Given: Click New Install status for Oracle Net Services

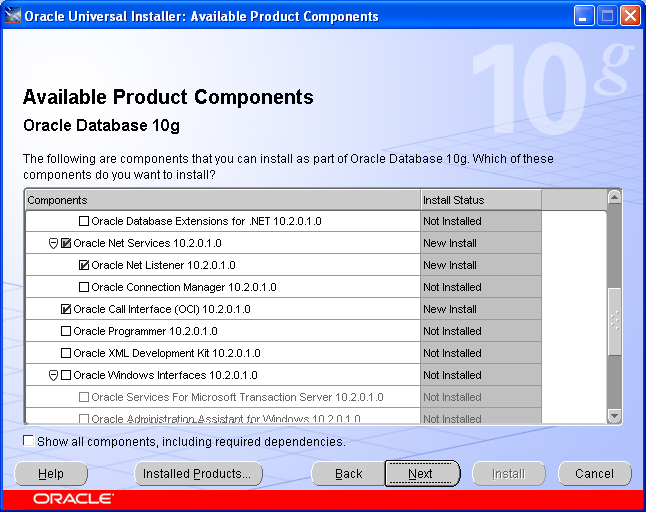Looking at the screenshot, I should coord(450,243).
